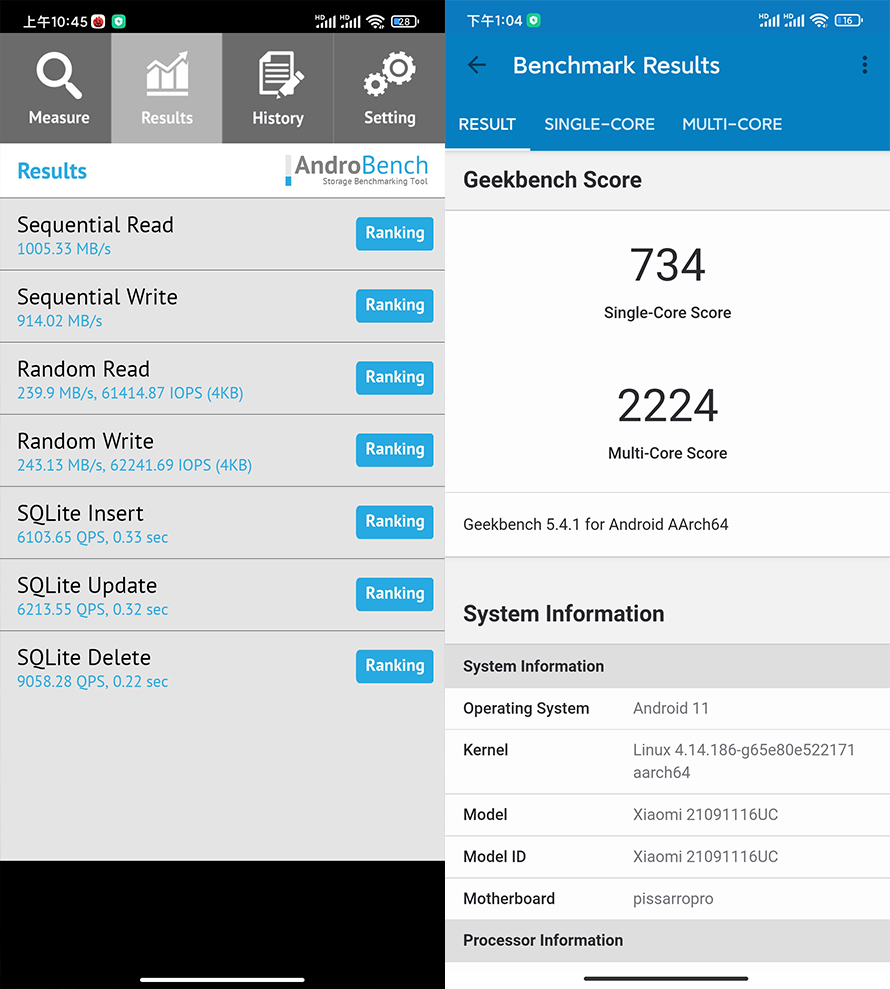The width and height of the screenshot is (890, 989).
Task: Select the Linux kernel version value
Action: [744, 761]
